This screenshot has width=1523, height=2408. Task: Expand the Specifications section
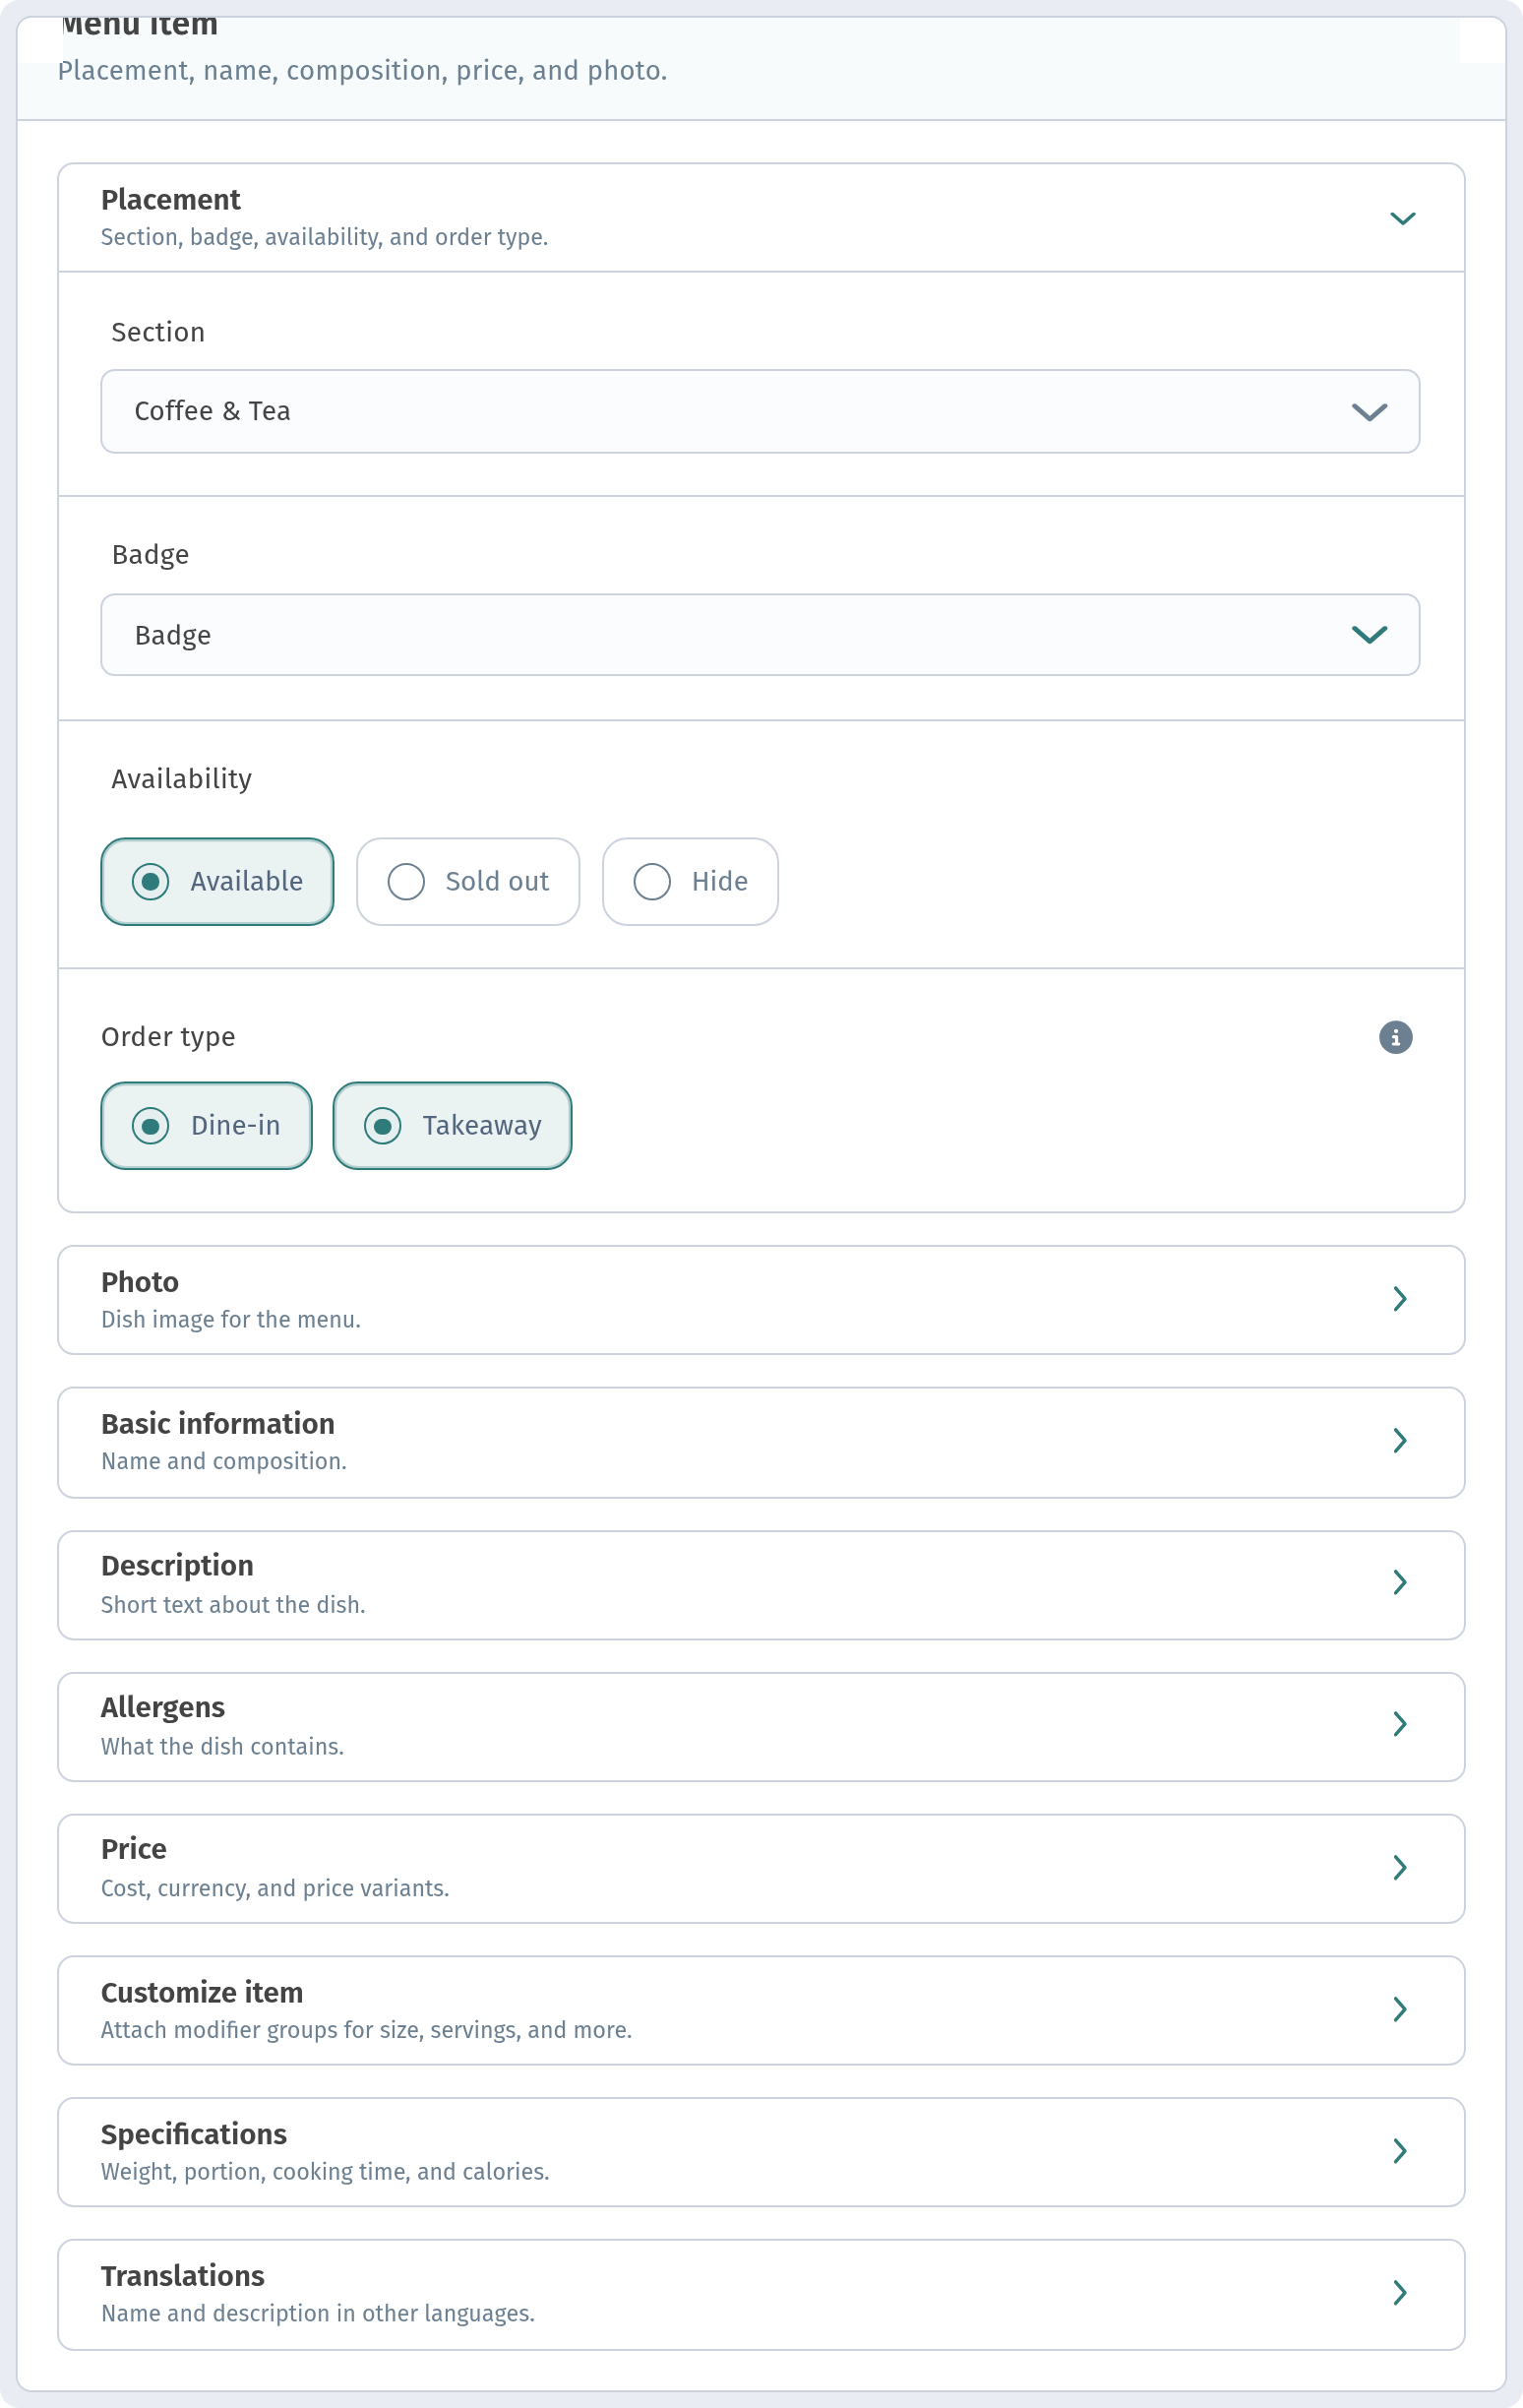(761, 2152)
